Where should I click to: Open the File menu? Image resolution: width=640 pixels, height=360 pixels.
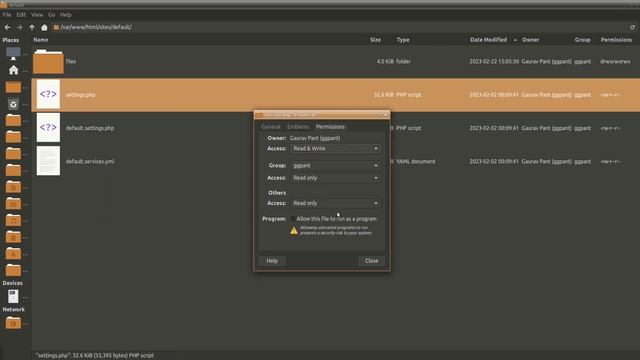[x=7, y=15]
